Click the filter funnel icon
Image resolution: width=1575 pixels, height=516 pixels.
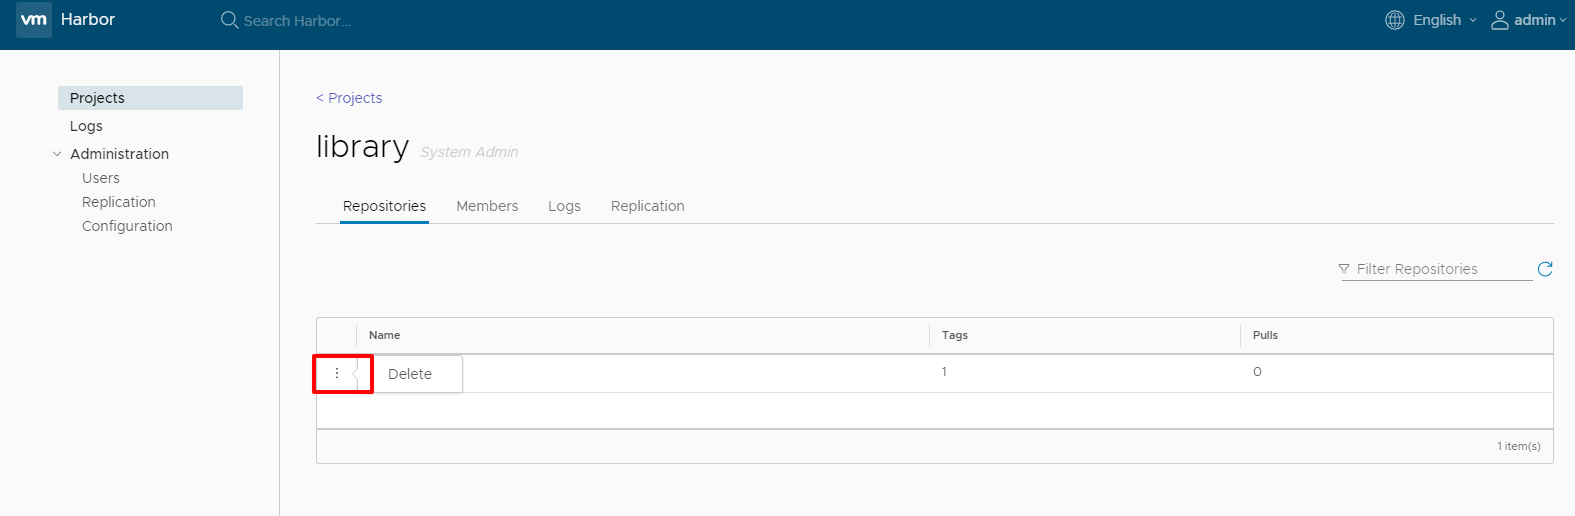(x=1344, y=269)
